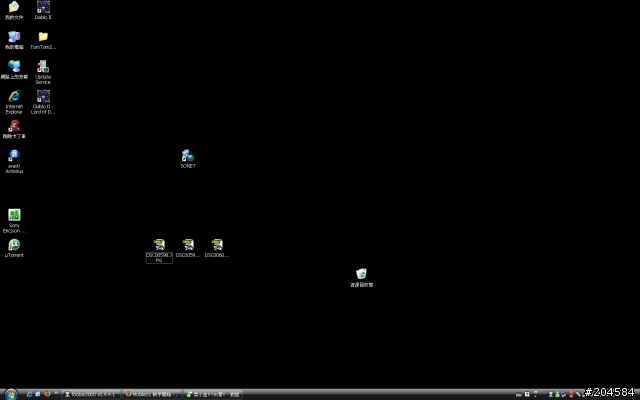
Task: Select the SONET desktop icon
Action: coord(188,158)
